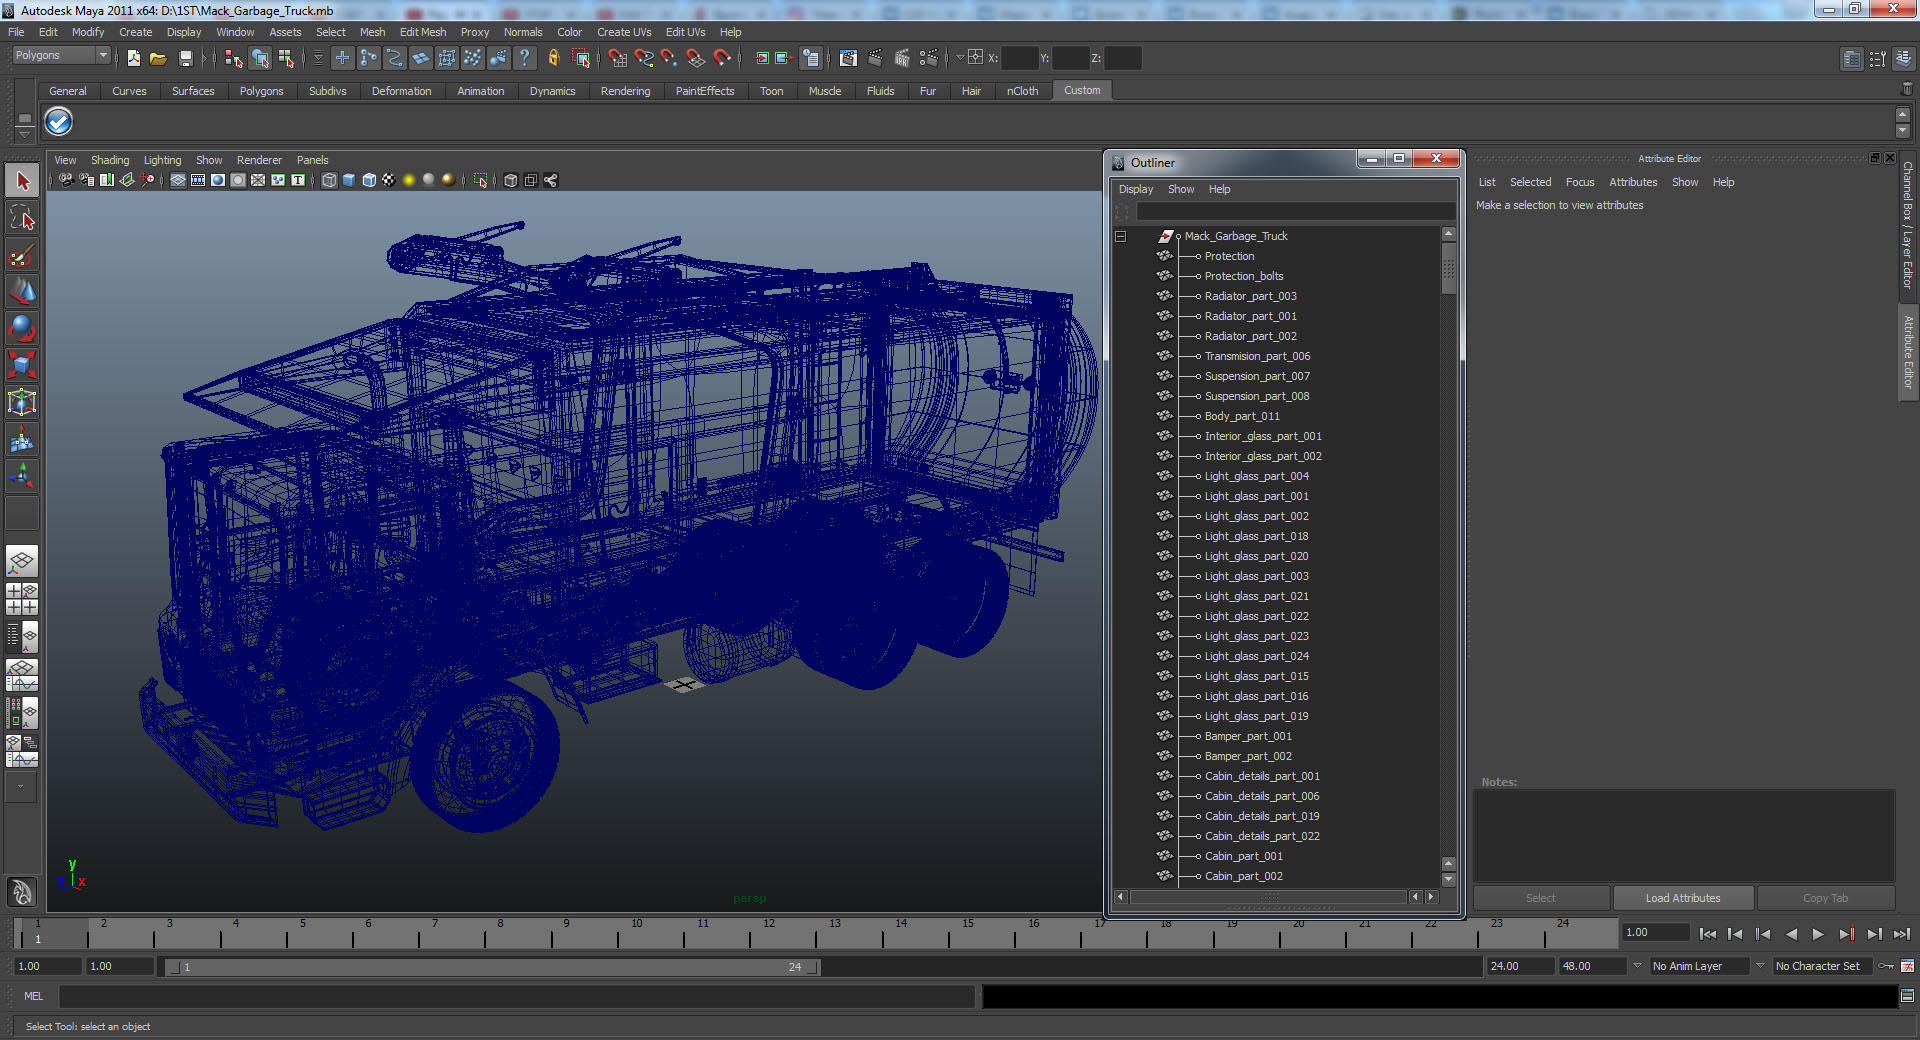
Task: Choose the Paint Selection tool
Action: pyautogui.click(x=22, y=255)
